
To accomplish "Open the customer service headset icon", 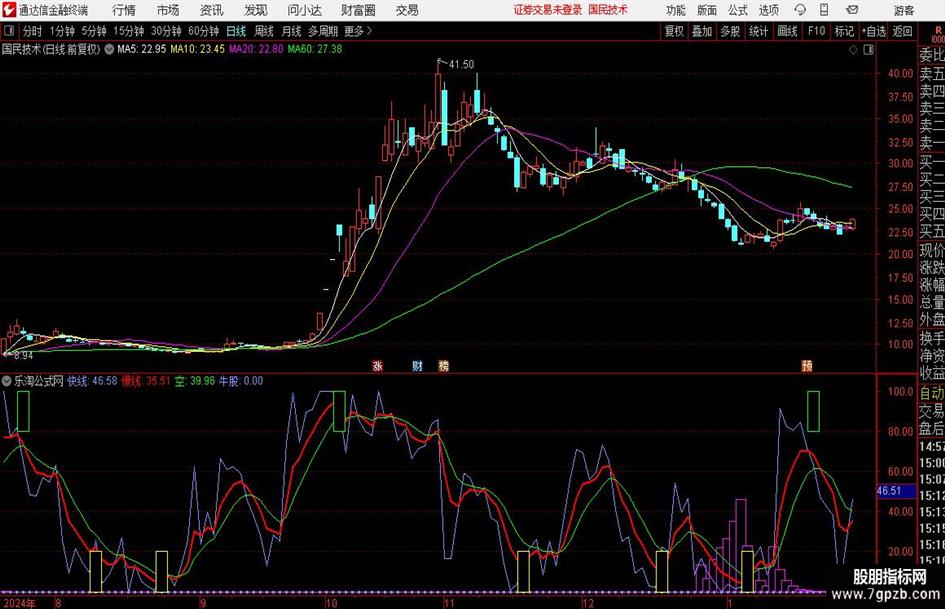I will (800, 10).
